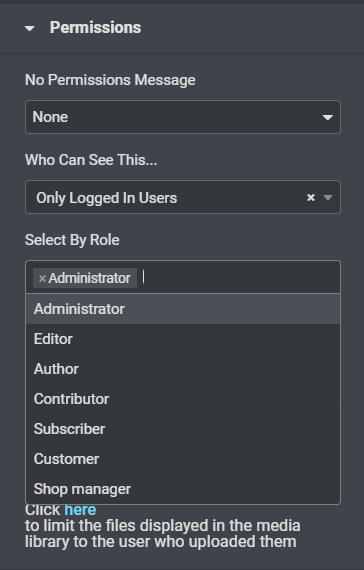The height and width of the screenshot is (570, 364).
Task: Click the No Permissions Message label
Action: (x=110, y=80)
